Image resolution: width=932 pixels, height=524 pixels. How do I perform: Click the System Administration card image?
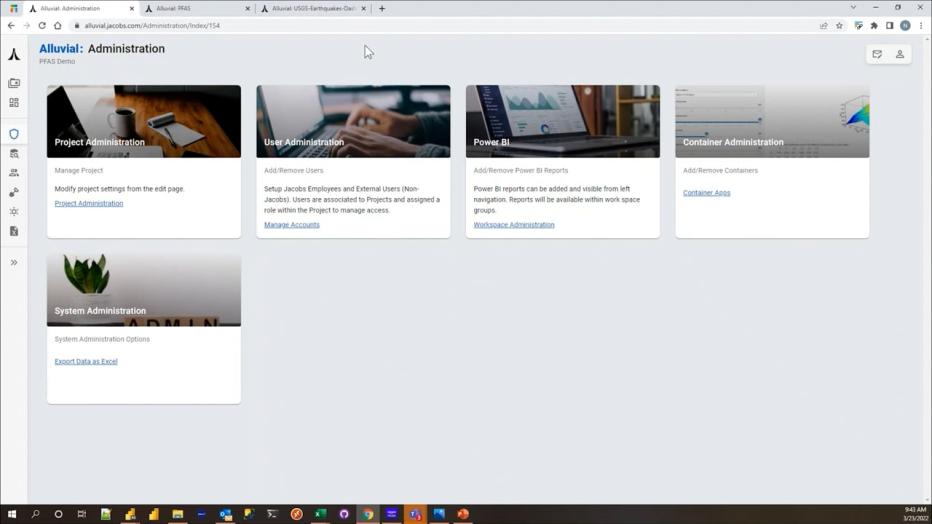coord(144,290)
